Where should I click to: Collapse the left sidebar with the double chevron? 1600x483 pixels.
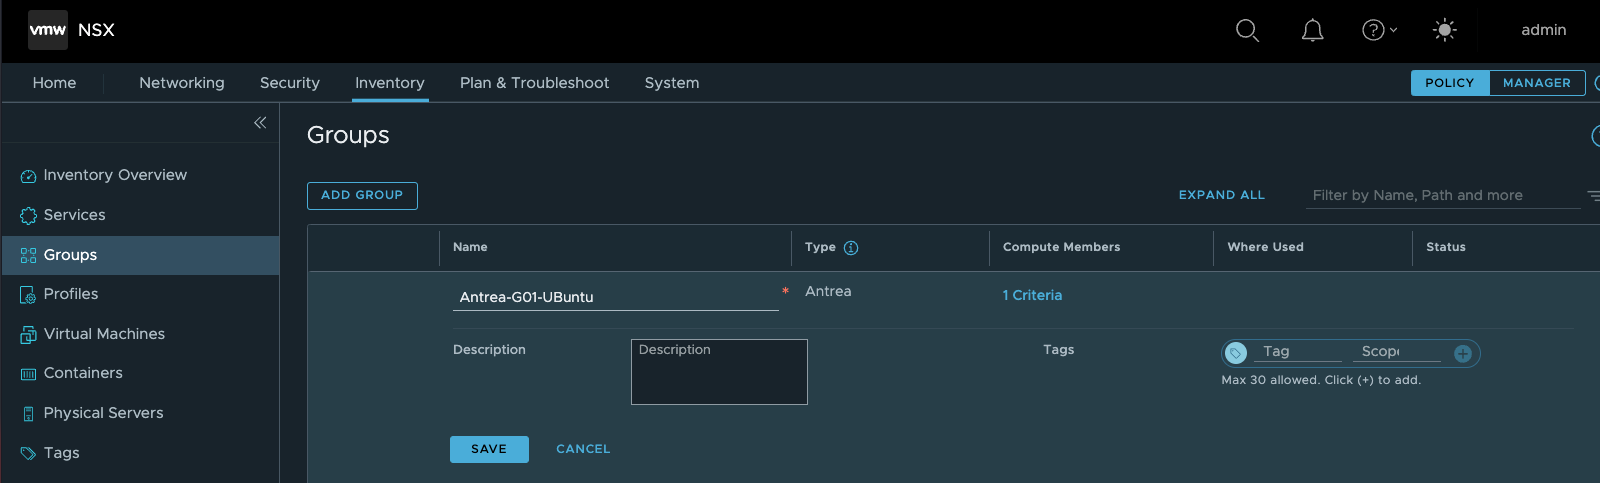(260, 122)
